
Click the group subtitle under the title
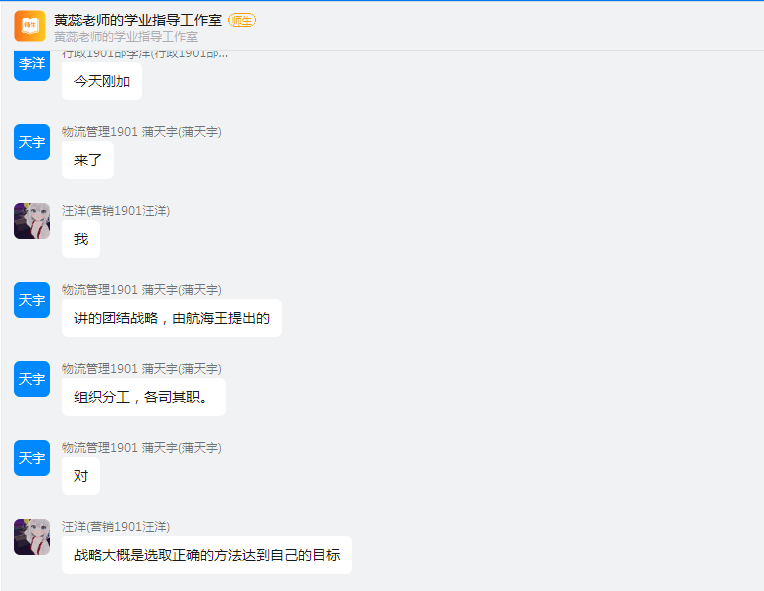126,37
